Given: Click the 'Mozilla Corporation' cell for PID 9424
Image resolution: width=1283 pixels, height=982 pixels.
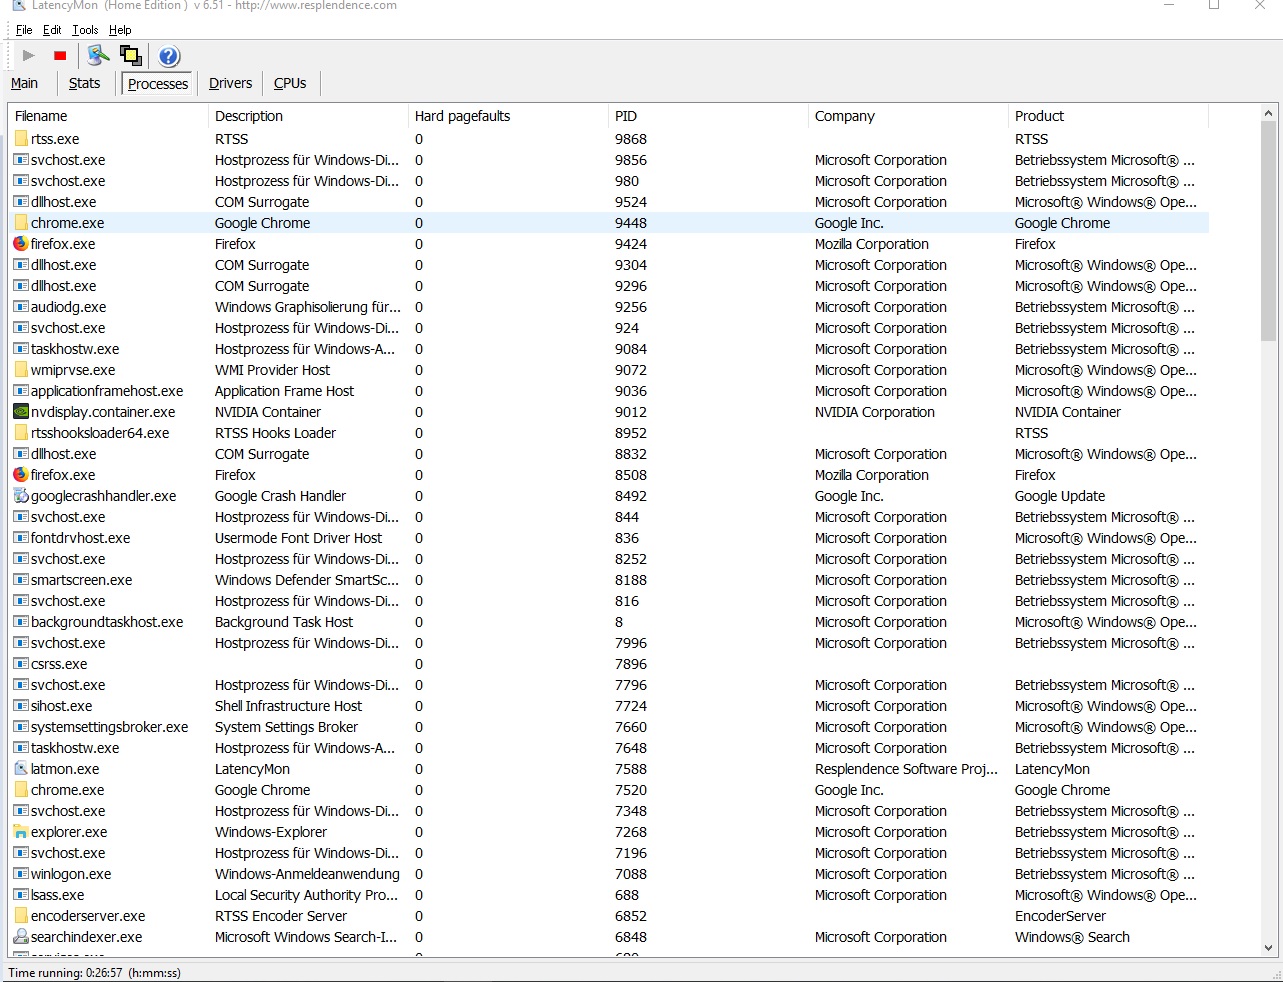Looking at the screenshot, I should point(872,244).
